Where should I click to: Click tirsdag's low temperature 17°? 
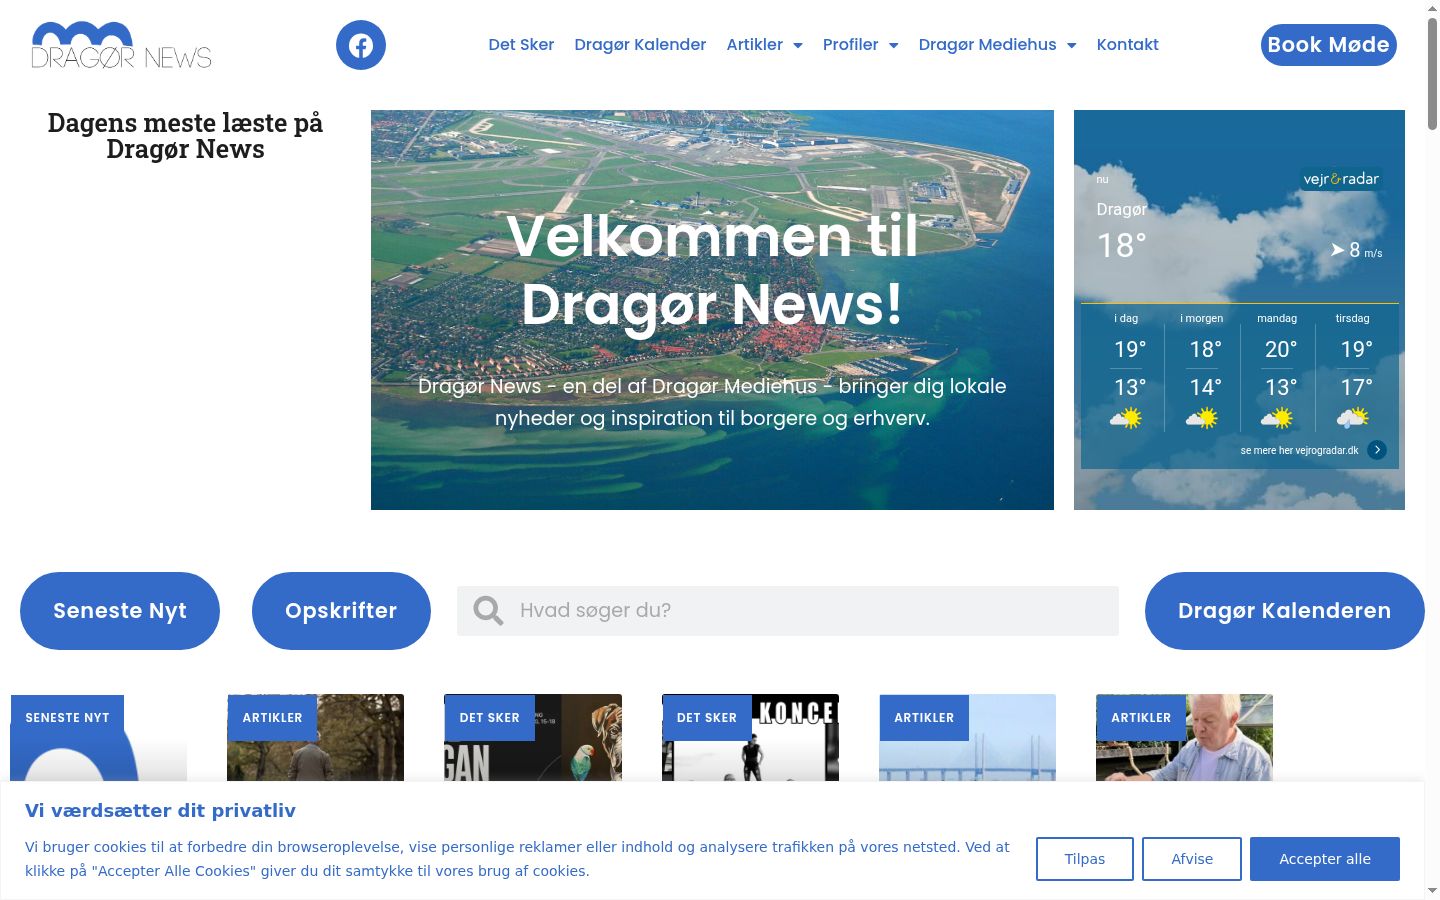(x=1357, y=387)
